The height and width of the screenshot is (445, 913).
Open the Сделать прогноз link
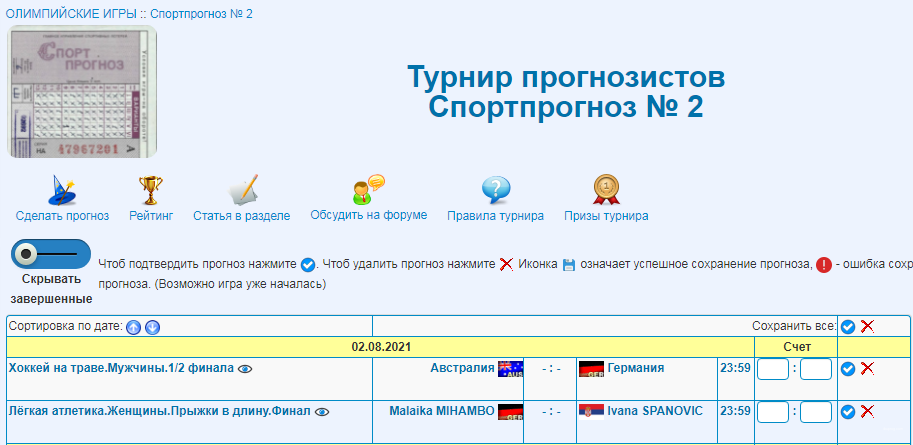point(62,216)
